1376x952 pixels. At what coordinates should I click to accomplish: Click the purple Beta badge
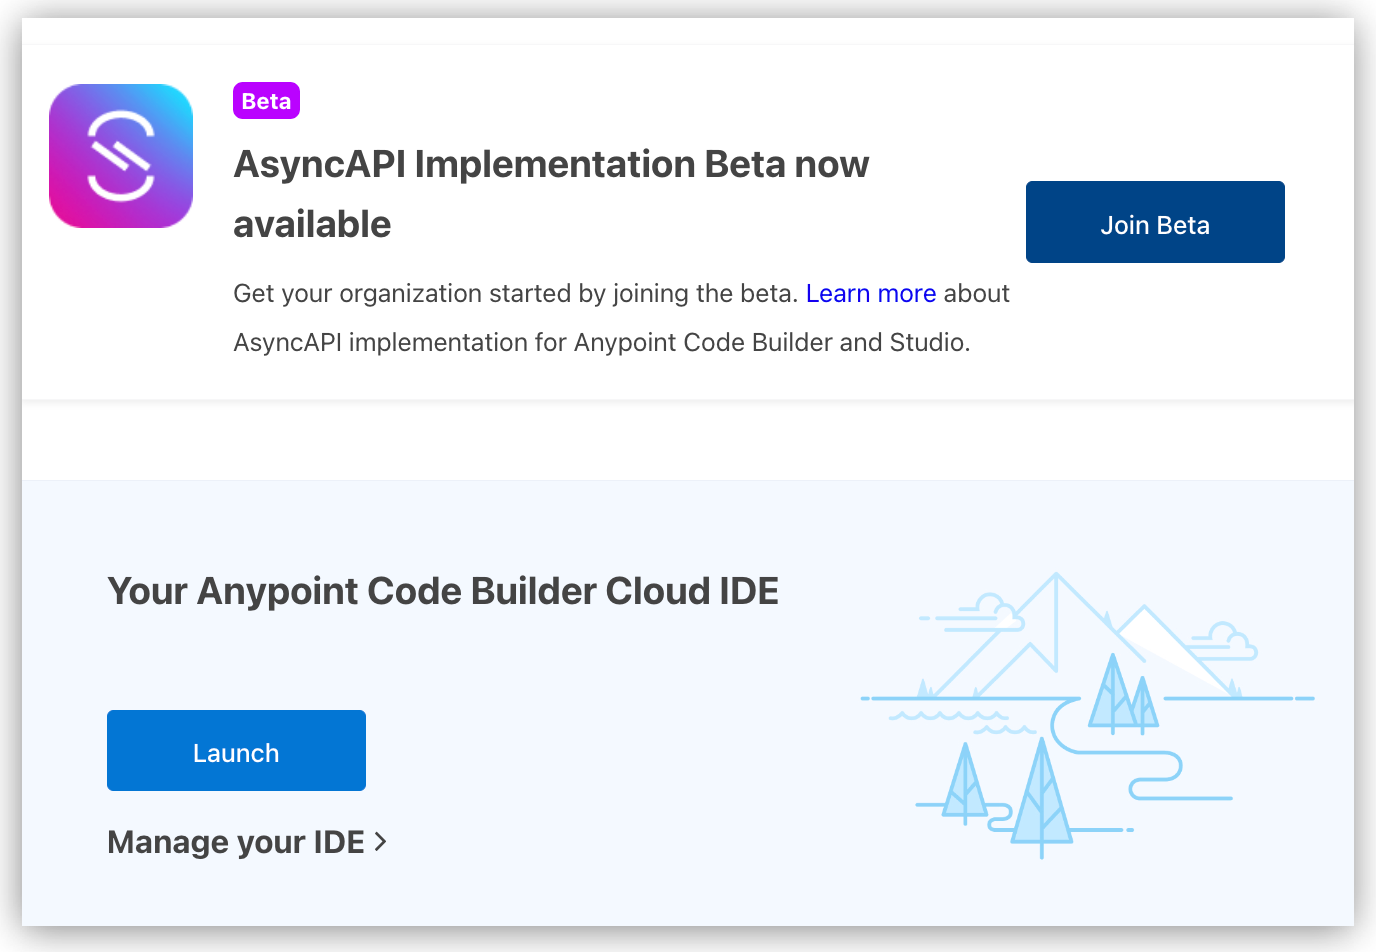[x=266, y=101]
